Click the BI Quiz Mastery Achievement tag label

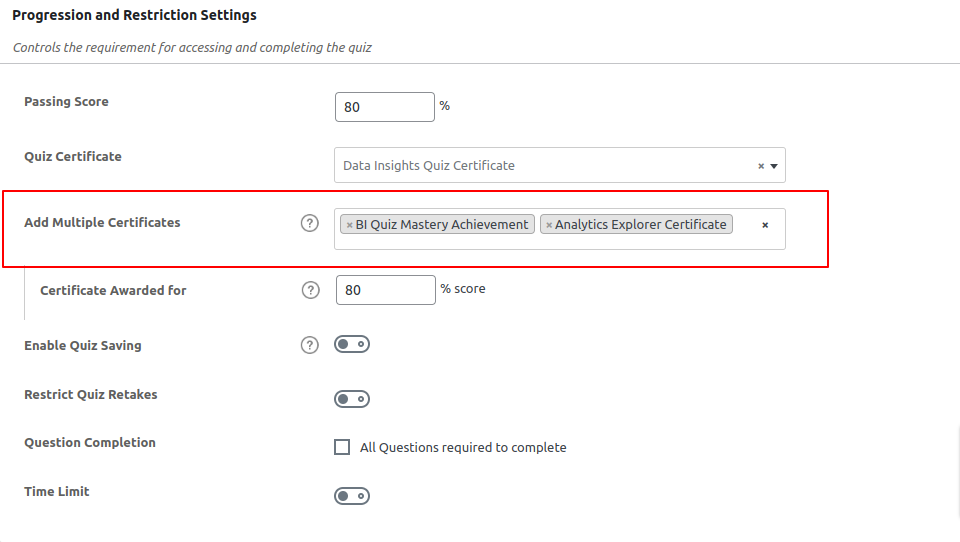(442, 225)
